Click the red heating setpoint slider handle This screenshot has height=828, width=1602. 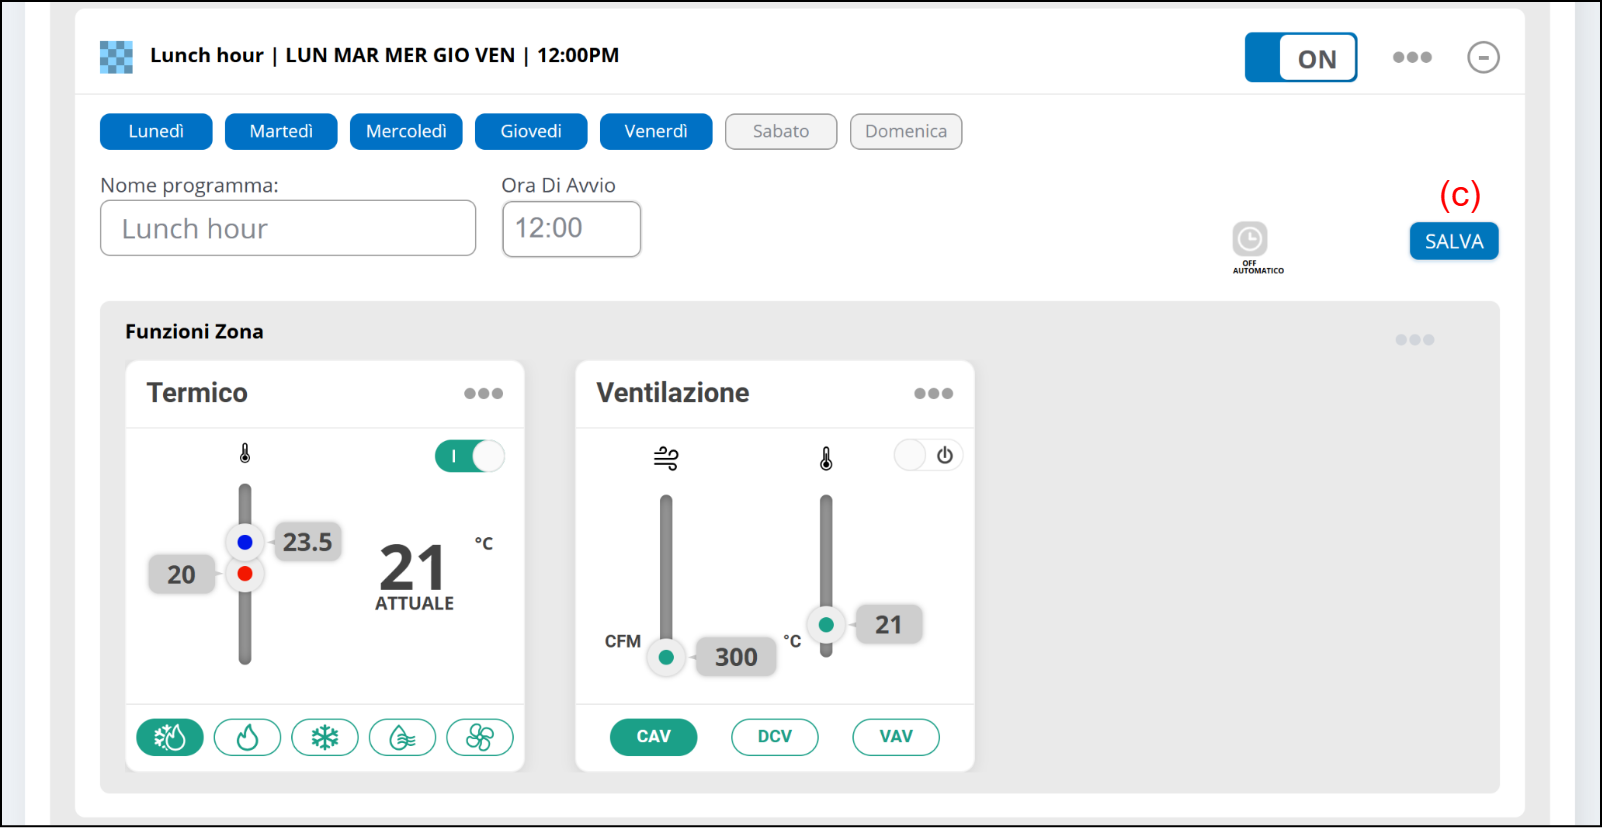245,574
